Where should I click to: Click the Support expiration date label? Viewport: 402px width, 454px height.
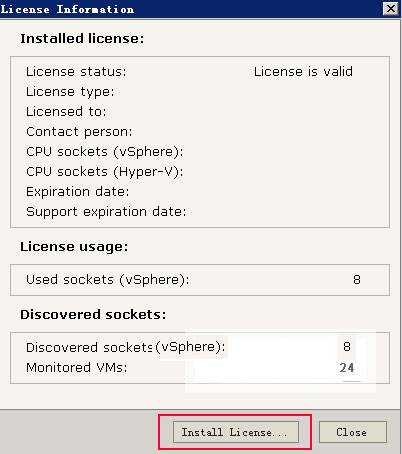(x=106, y=212)
